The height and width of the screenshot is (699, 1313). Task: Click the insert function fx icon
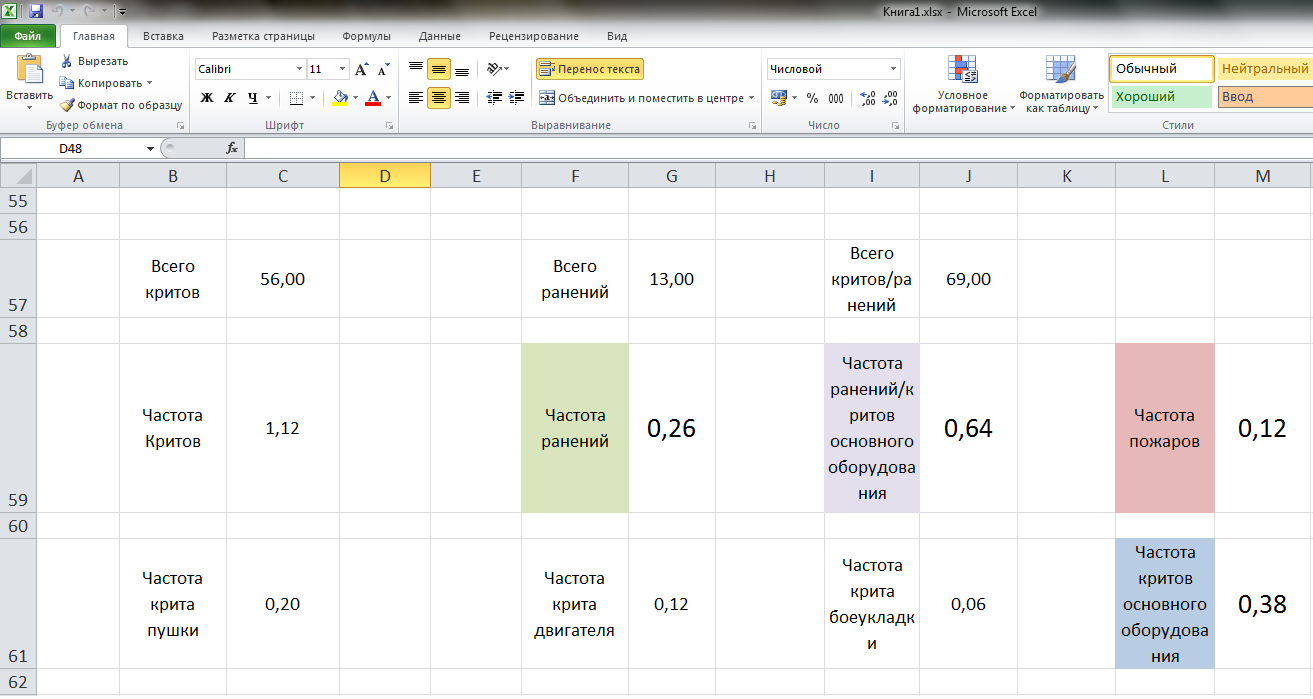232,148
